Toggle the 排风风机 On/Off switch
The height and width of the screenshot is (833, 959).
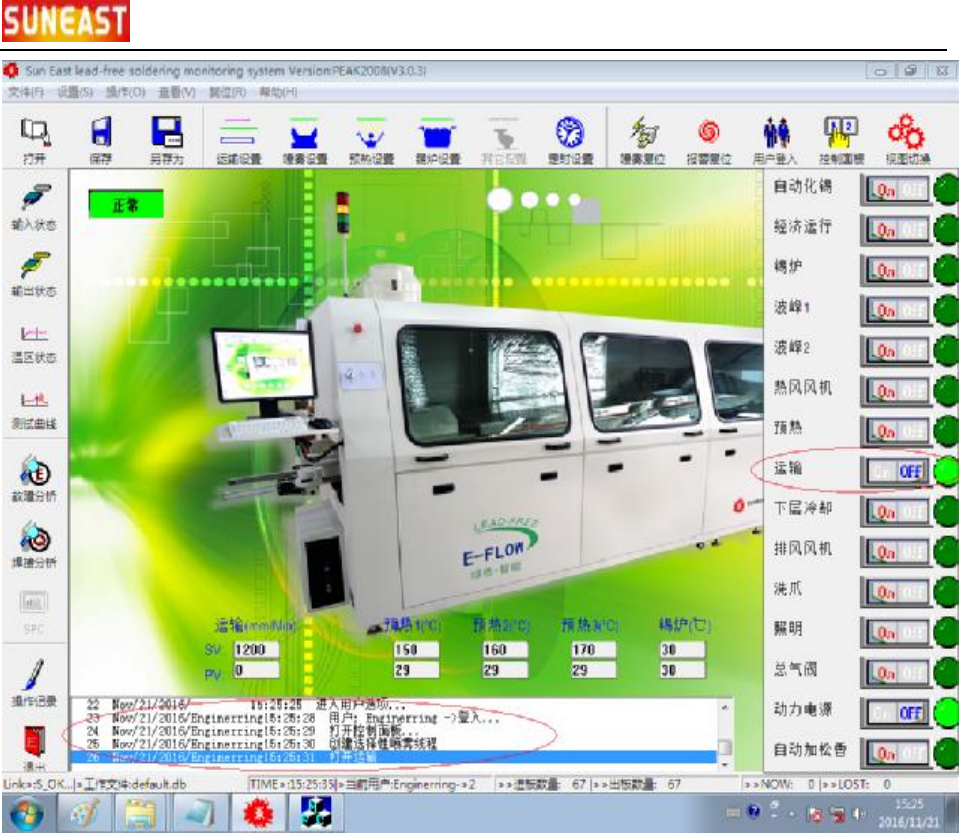coord(897,552)
